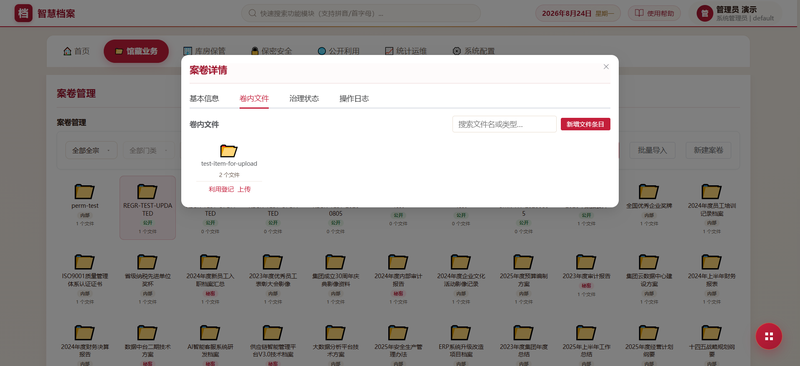Close the 案卷详情 dialog
The image size is (800, 366).
coord(606,67)
